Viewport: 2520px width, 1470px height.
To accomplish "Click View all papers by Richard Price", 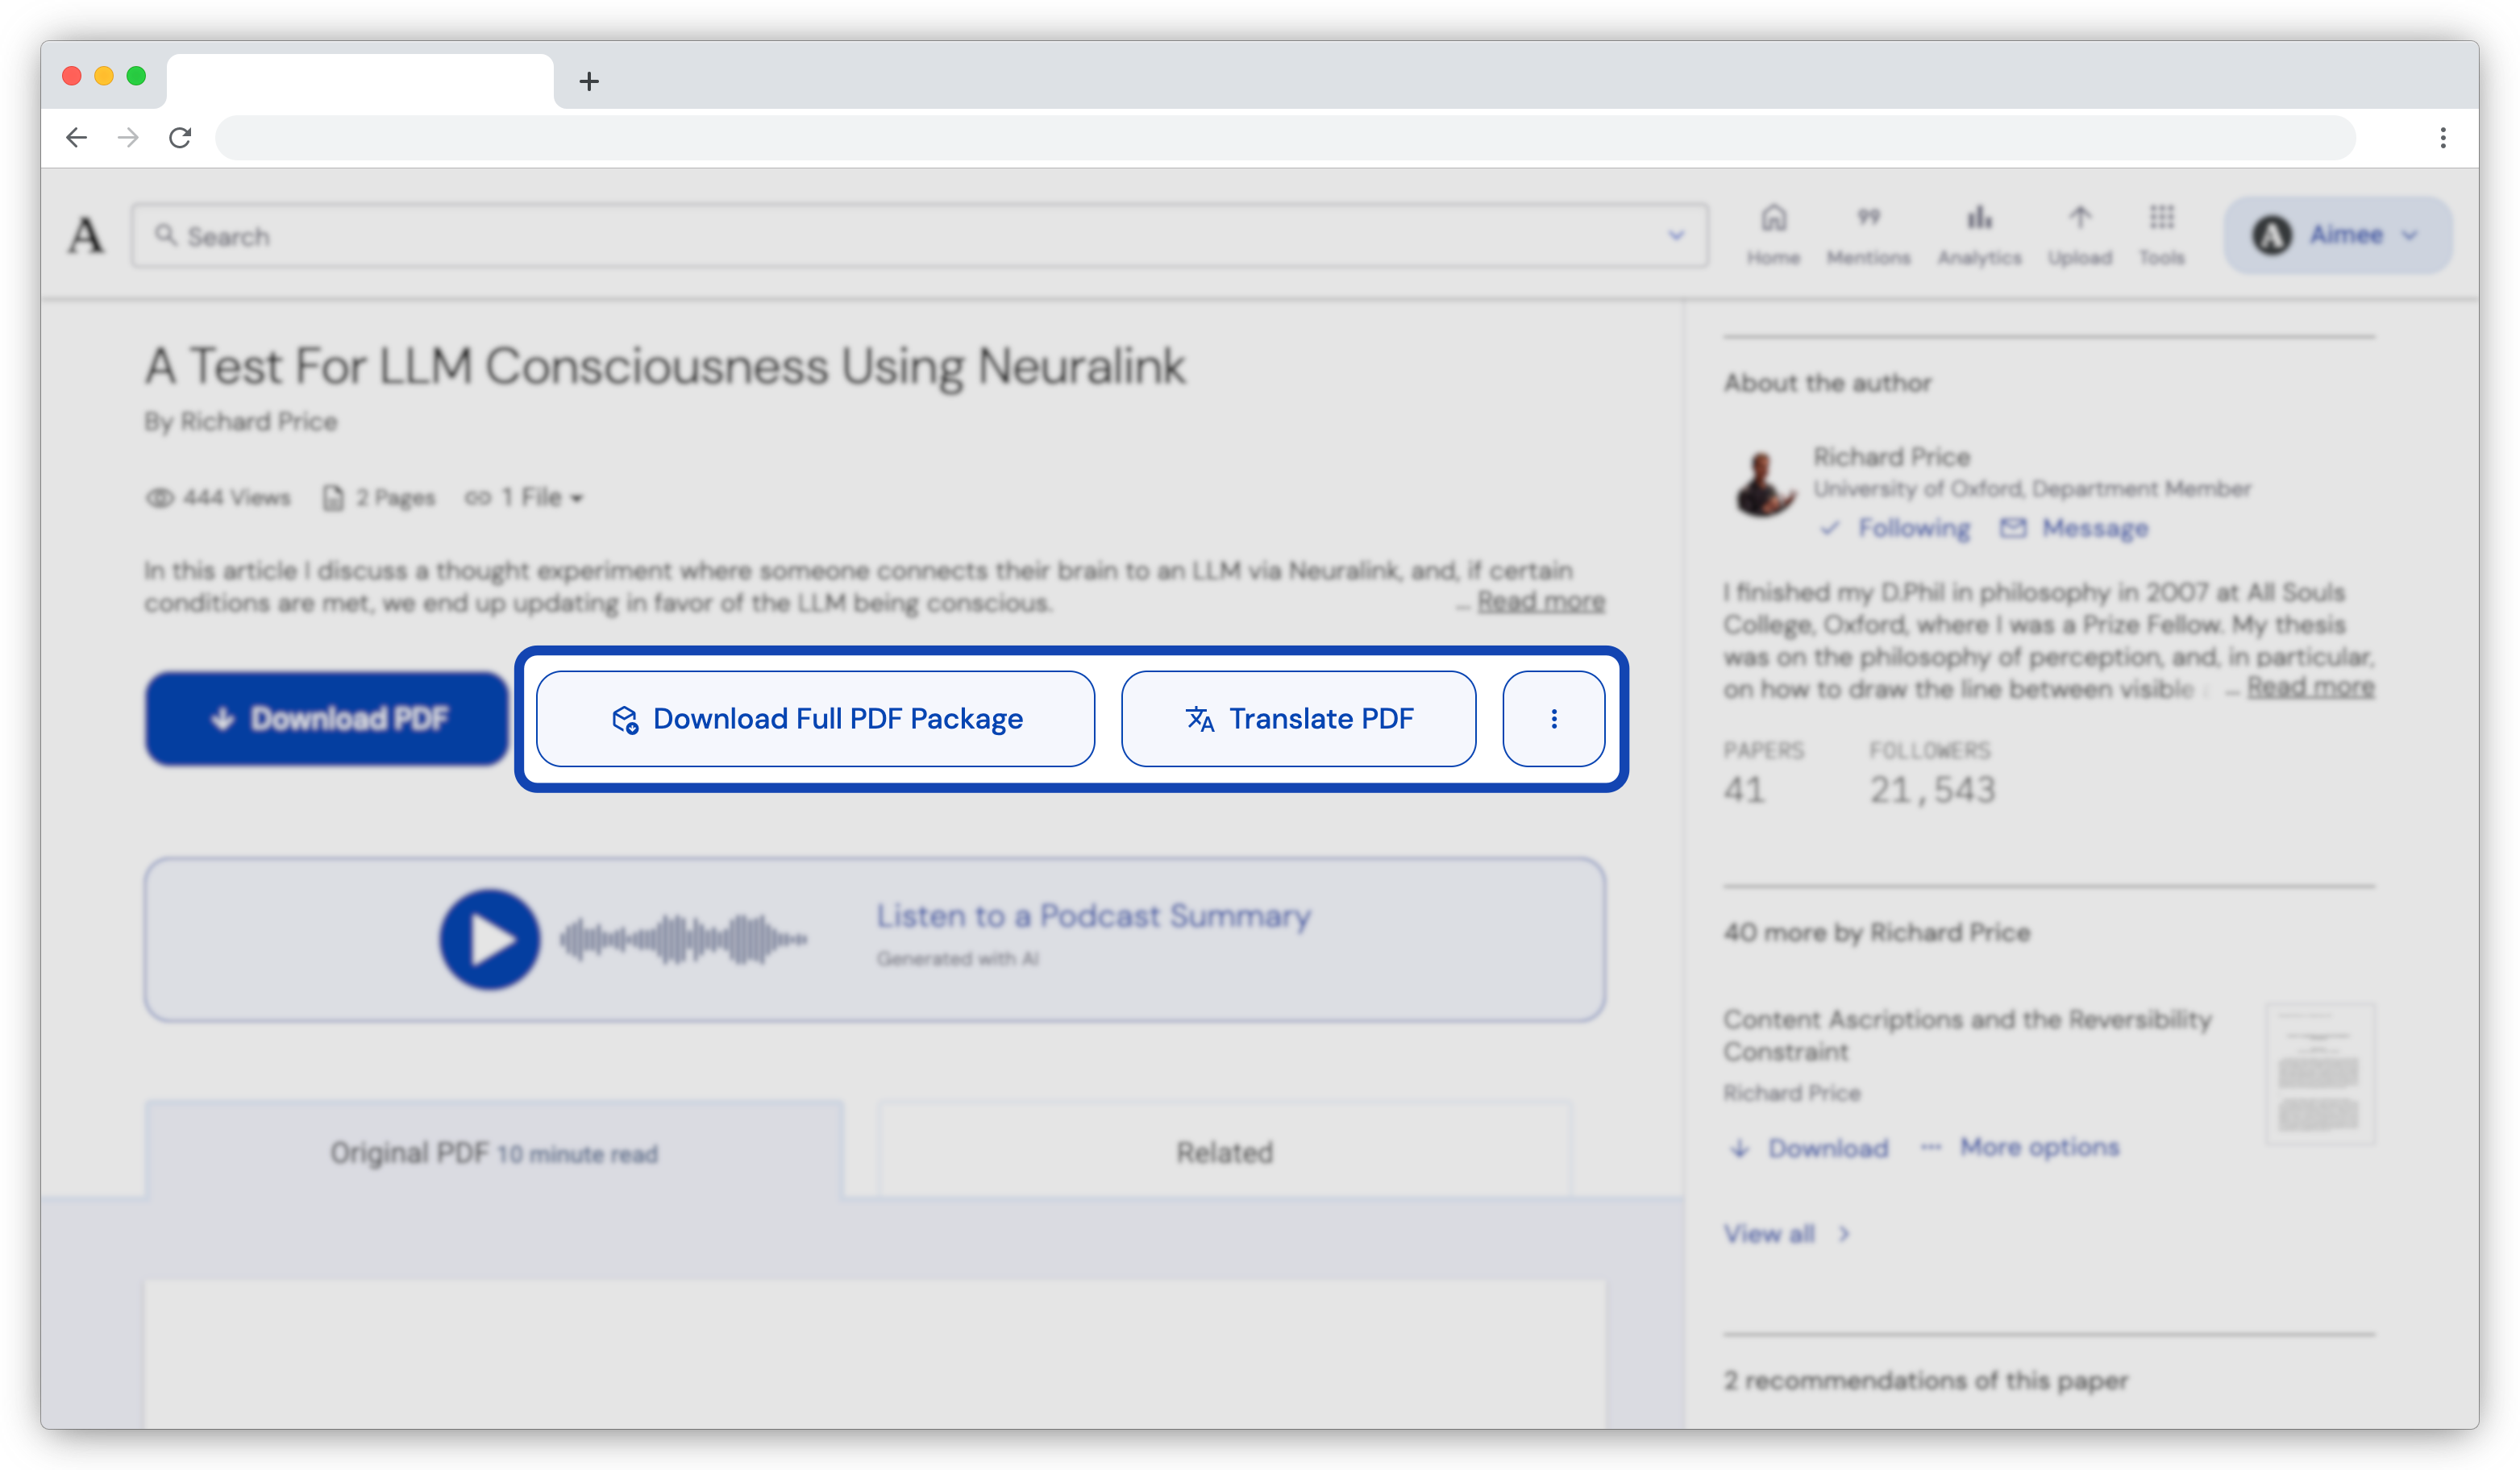I will [1787, 1233].
